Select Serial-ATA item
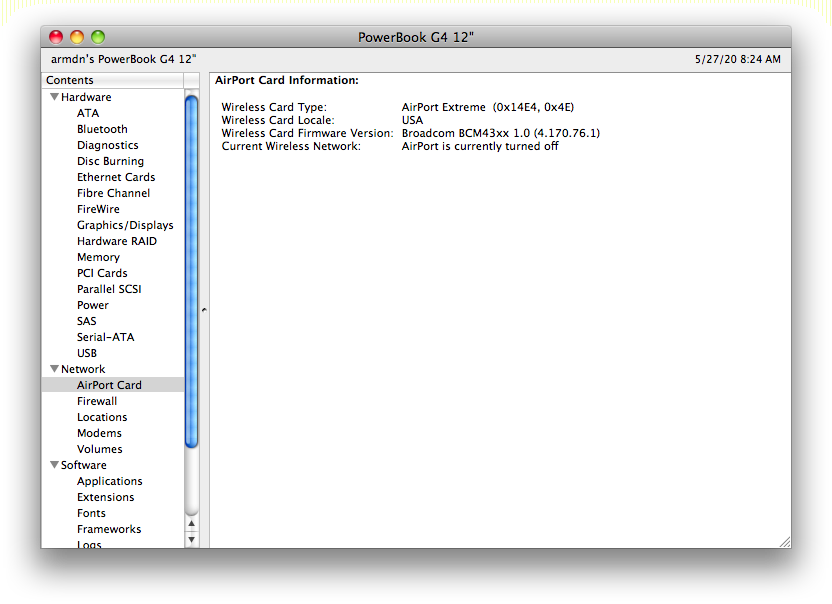This screenshot has height=604, width=832. tap(106, 337)
